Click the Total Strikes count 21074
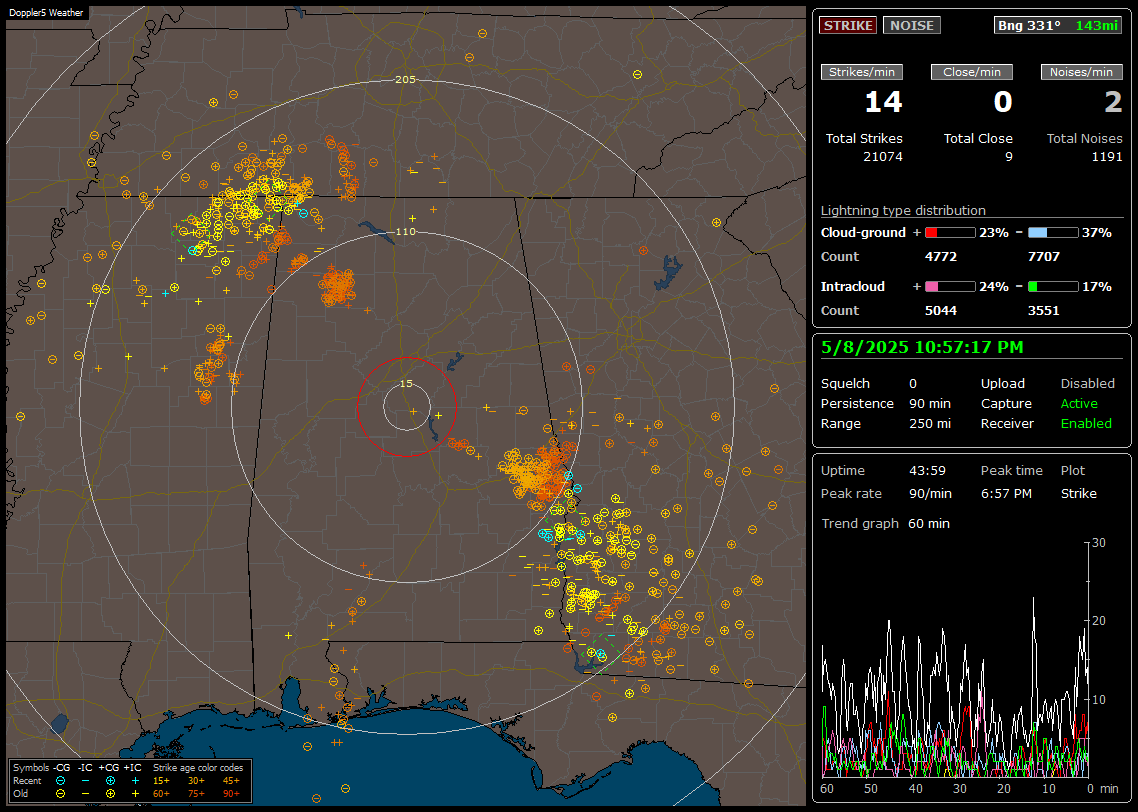Viewport: 1138px width, 812px height. (x=883, y=157)
